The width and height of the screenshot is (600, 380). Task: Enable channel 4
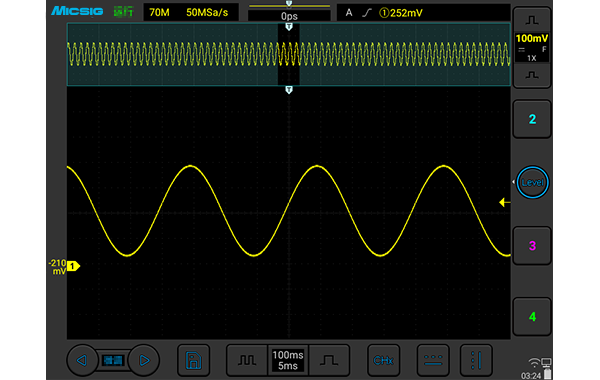[532, 316]
